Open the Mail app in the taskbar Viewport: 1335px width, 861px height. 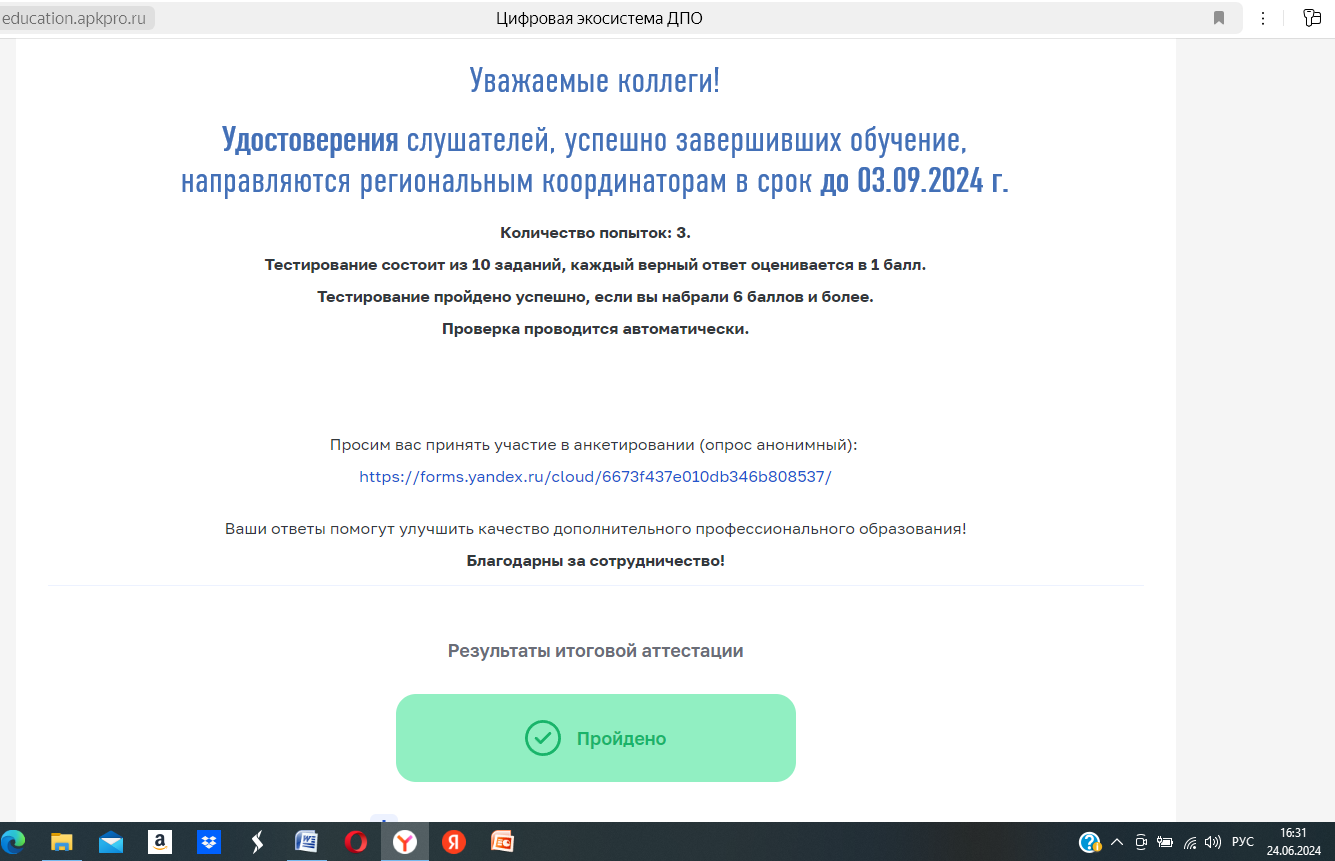[x=111, y=842]
